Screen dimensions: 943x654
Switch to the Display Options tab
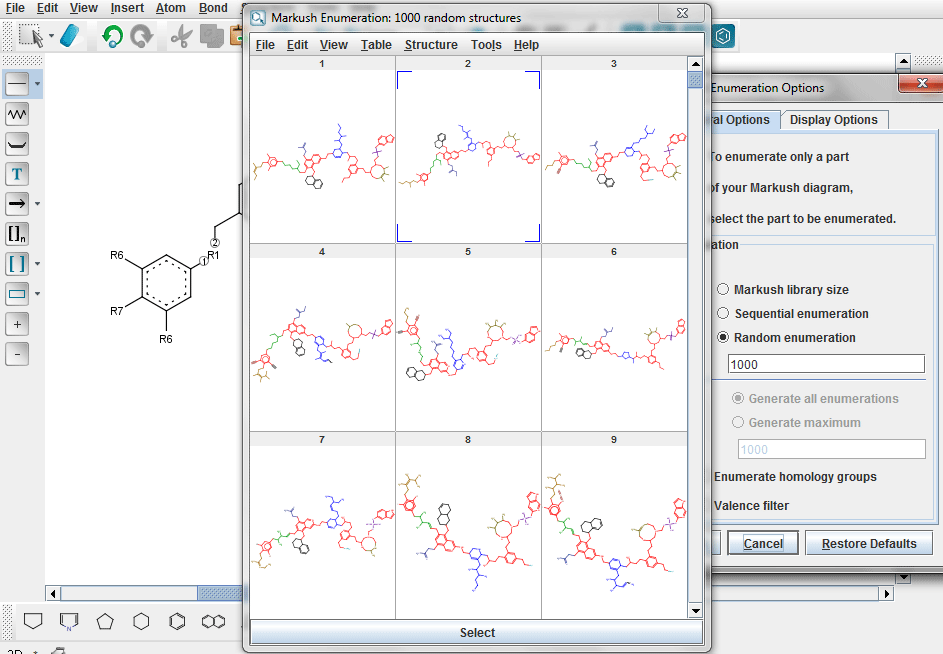tap(834, 119)
